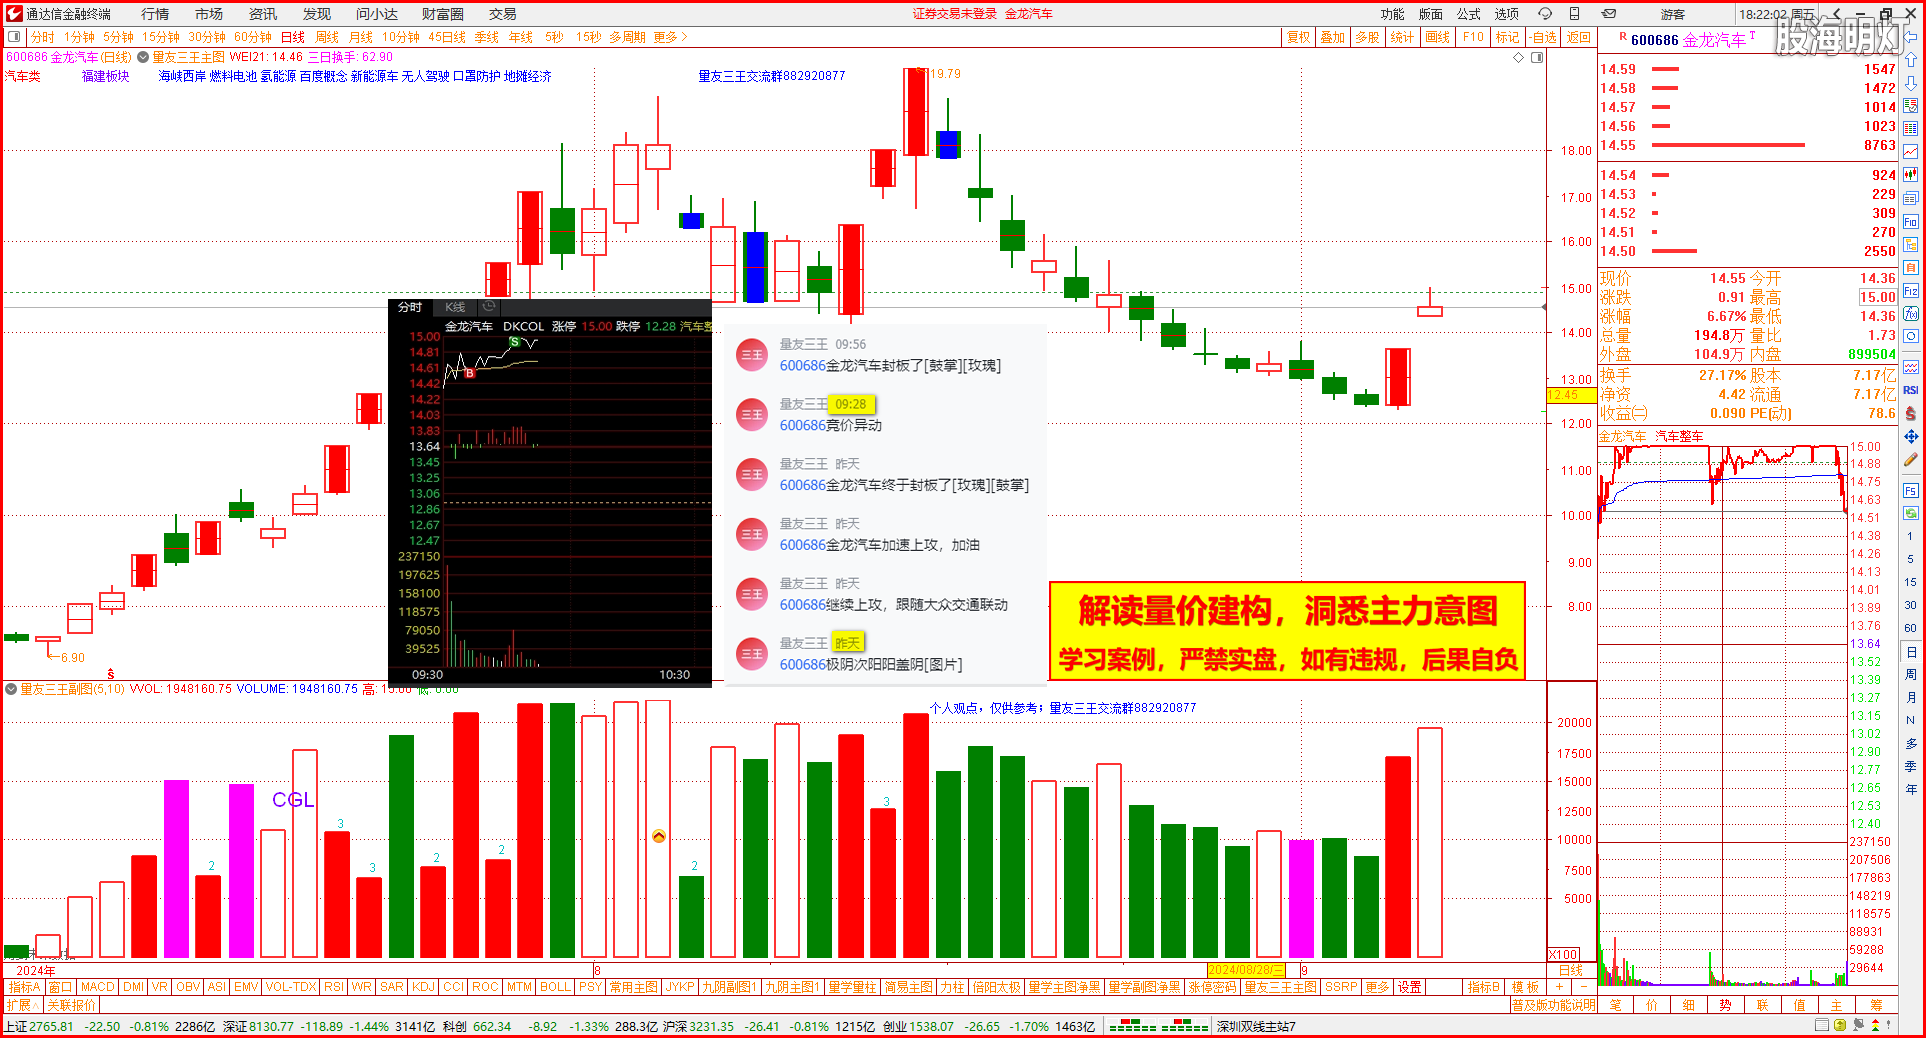
Task: Toggle the 标记 marker option
Action: (1508, 37)
